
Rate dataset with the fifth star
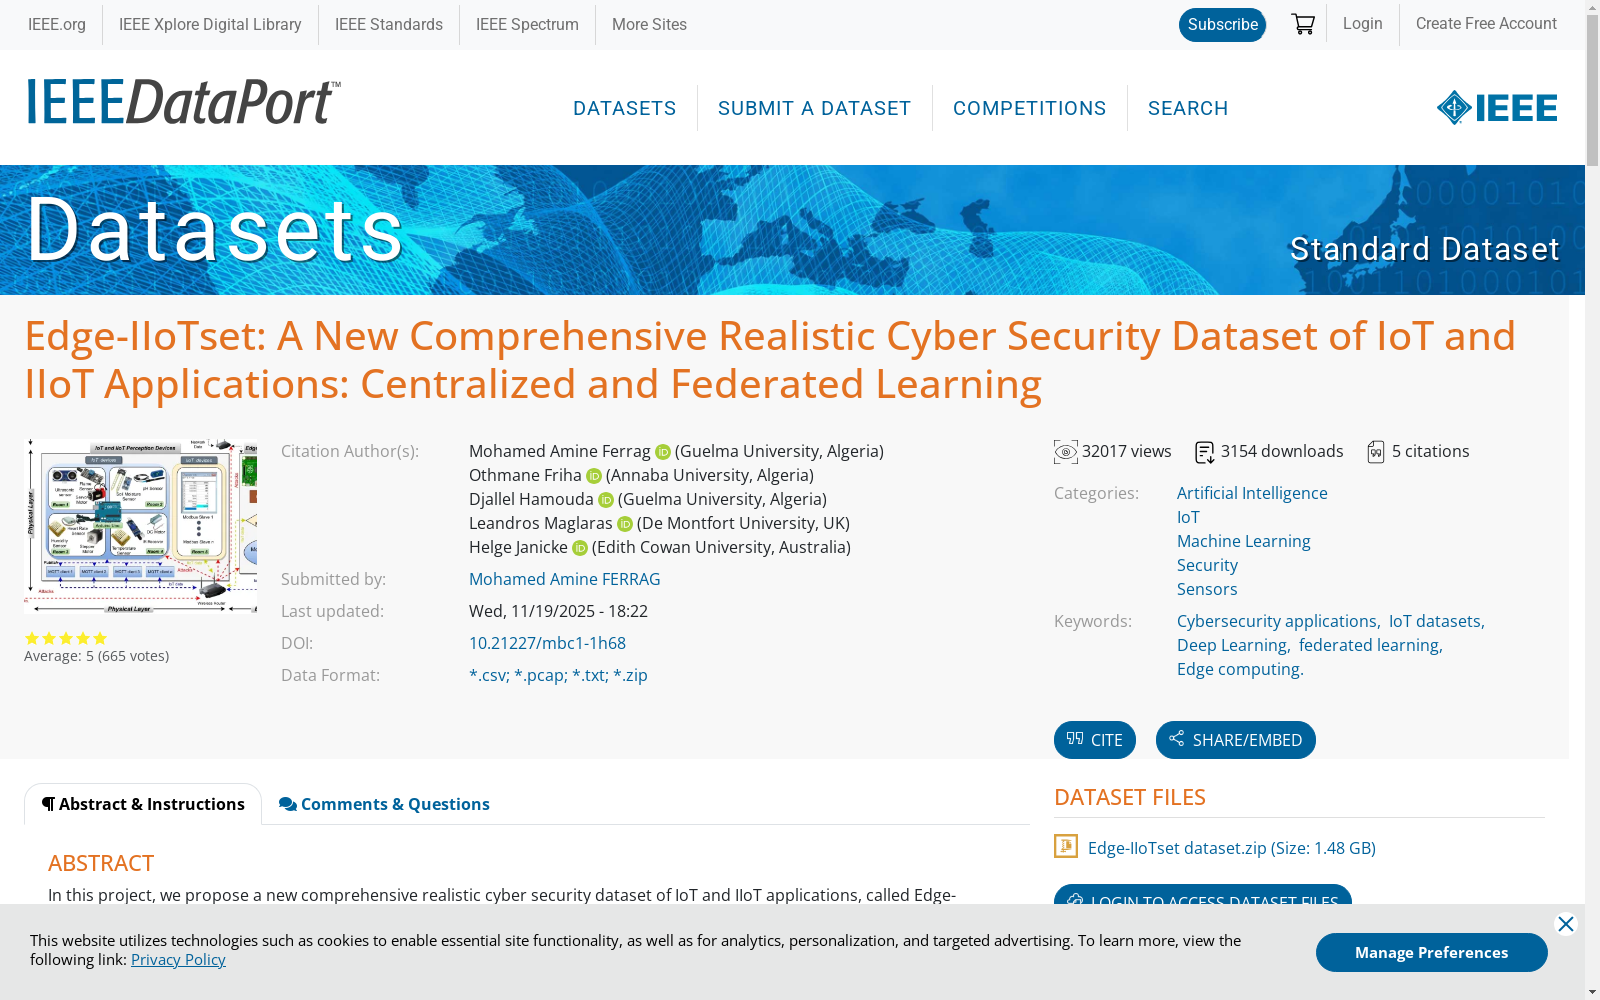coord(100,638)
